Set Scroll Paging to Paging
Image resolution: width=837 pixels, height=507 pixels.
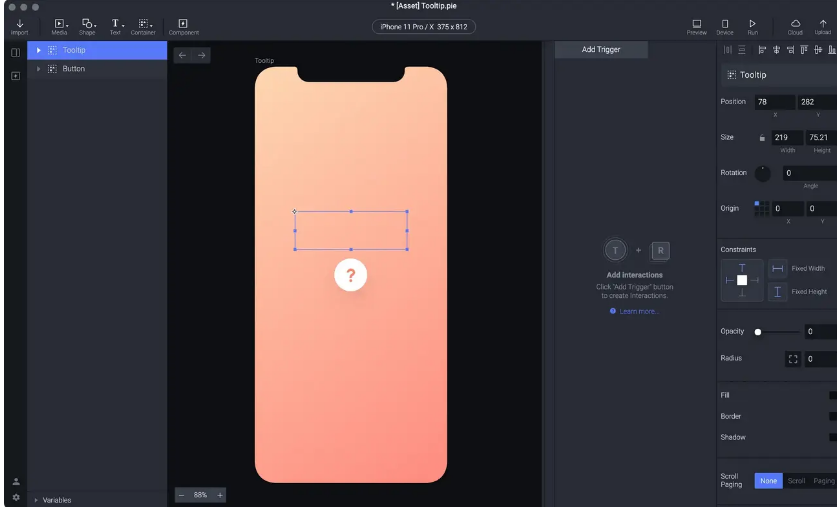(x=824, y=481)
